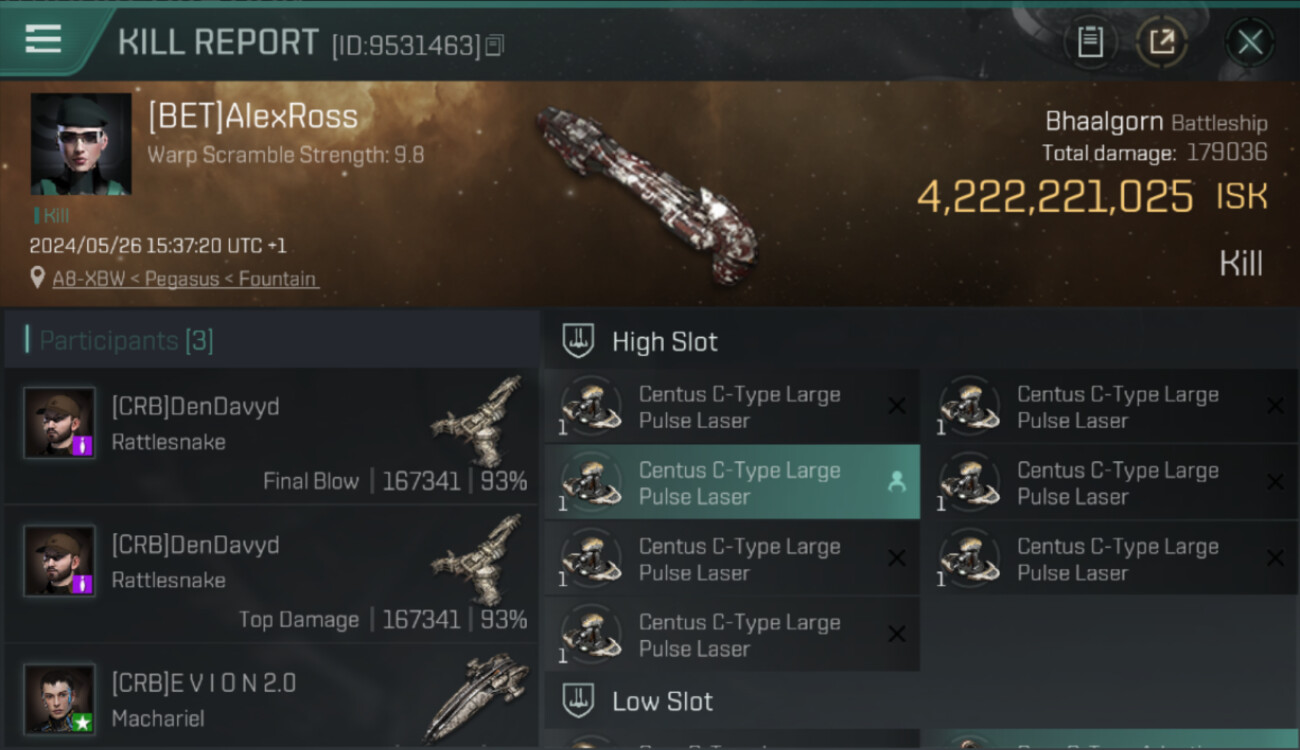This screenshot has width=1300, height=750.
Task: Copy the kill report ID
Action: 496,45
